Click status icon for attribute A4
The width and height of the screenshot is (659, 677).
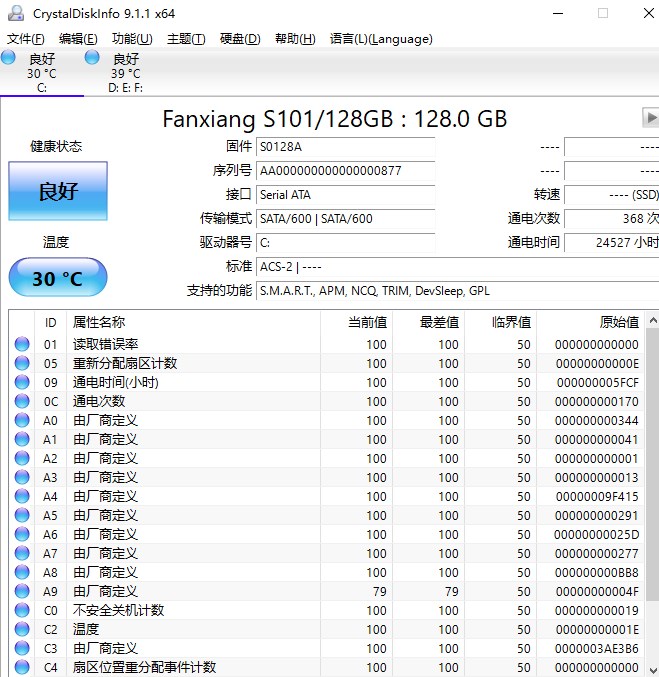pos(22,496)
